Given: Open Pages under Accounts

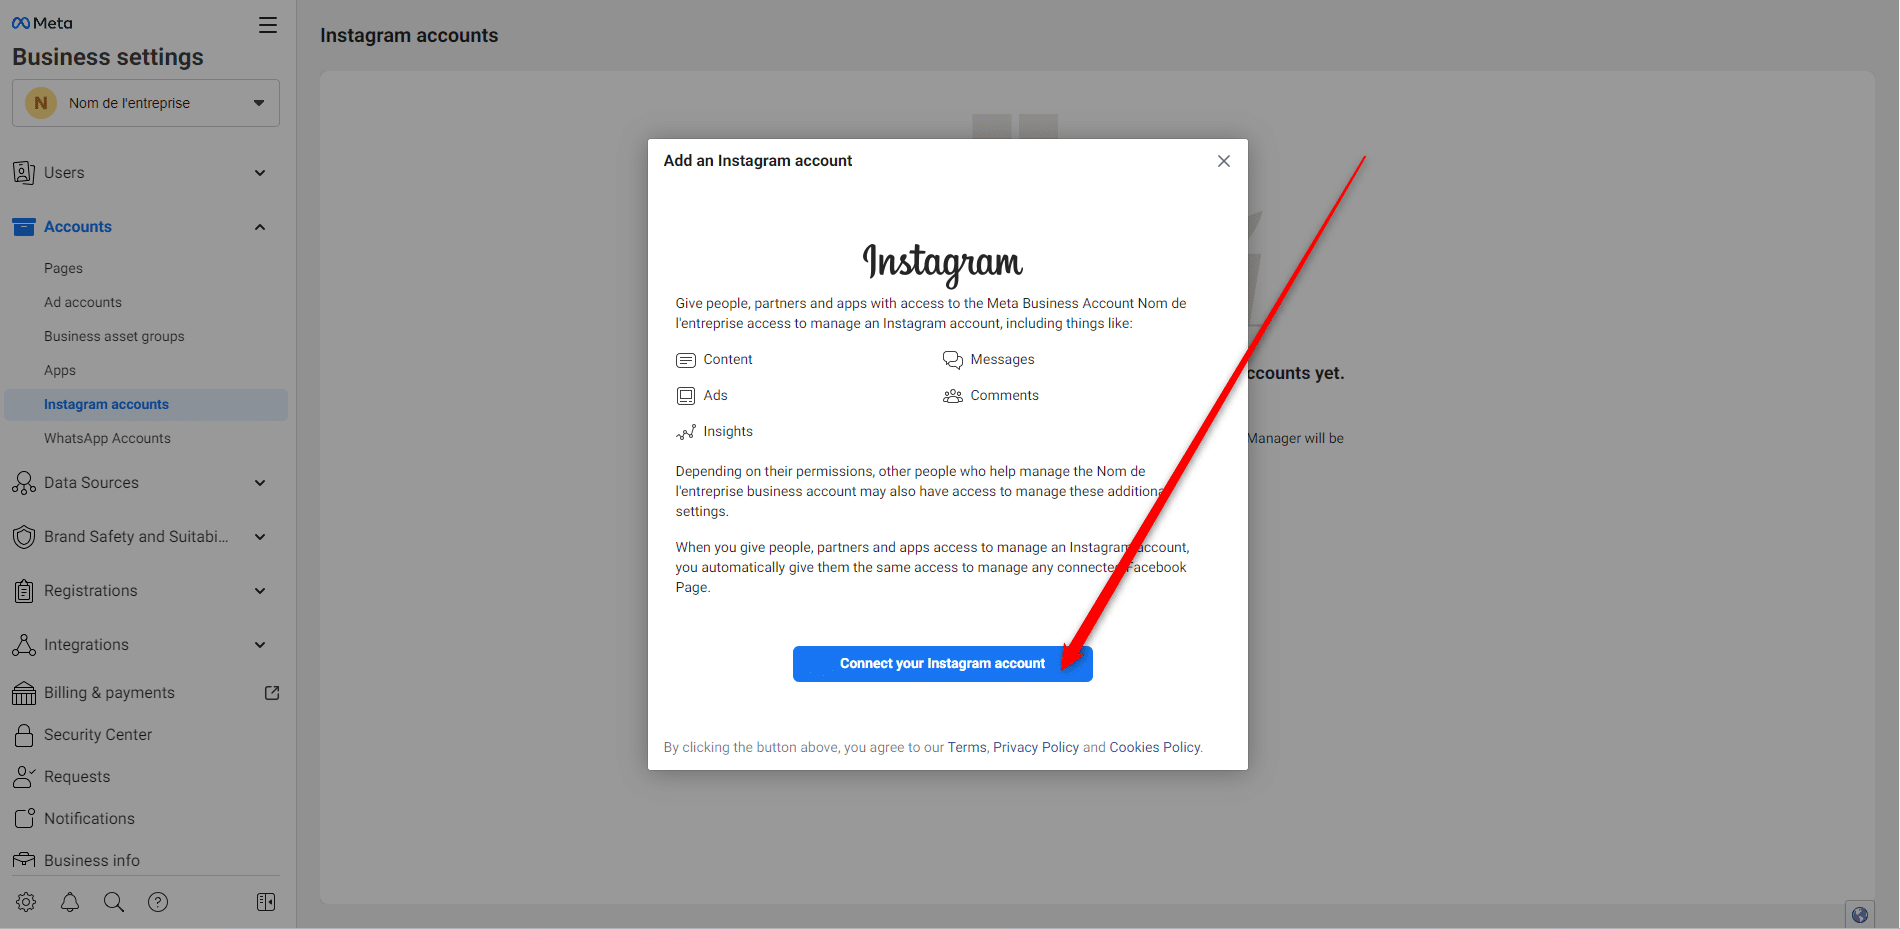Looking at the screenshot, I should (63, 268).
